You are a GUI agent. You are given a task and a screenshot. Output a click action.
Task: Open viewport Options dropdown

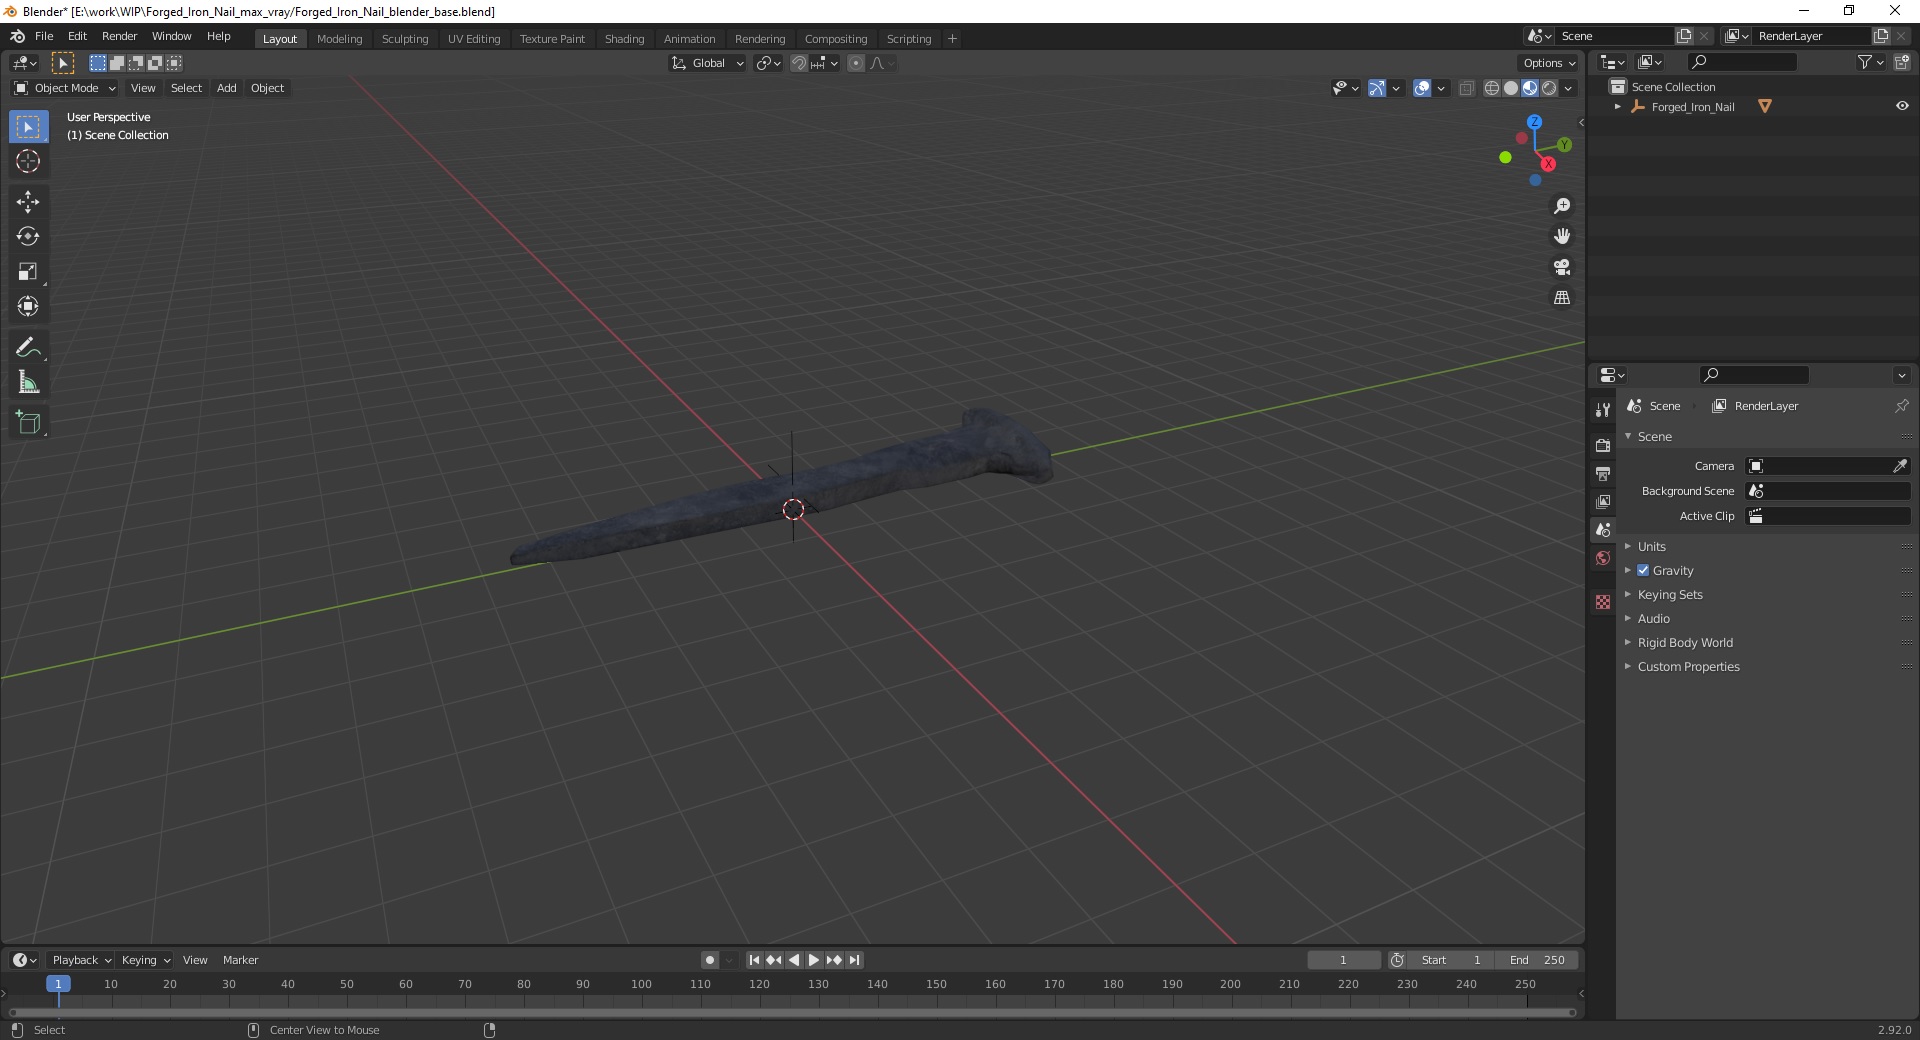click(x=1548, y=63)
